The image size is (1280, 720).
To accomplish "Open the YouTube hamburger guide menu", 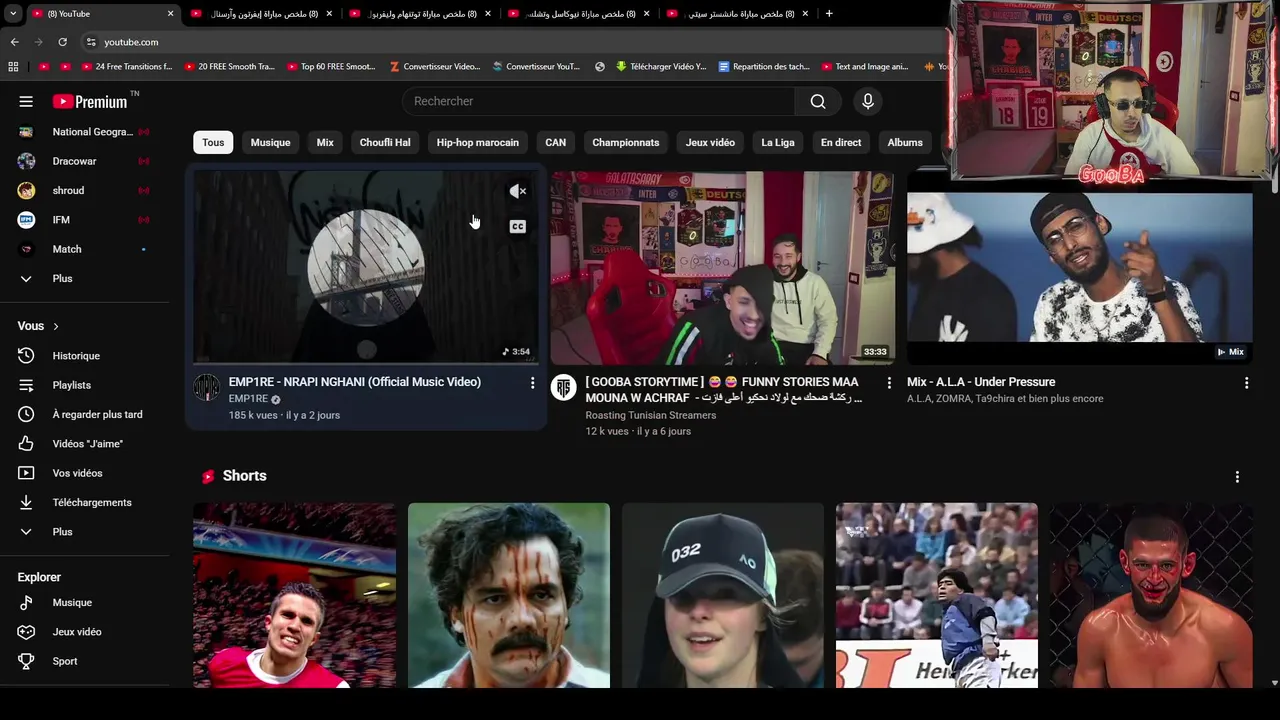I will (26, 101).
